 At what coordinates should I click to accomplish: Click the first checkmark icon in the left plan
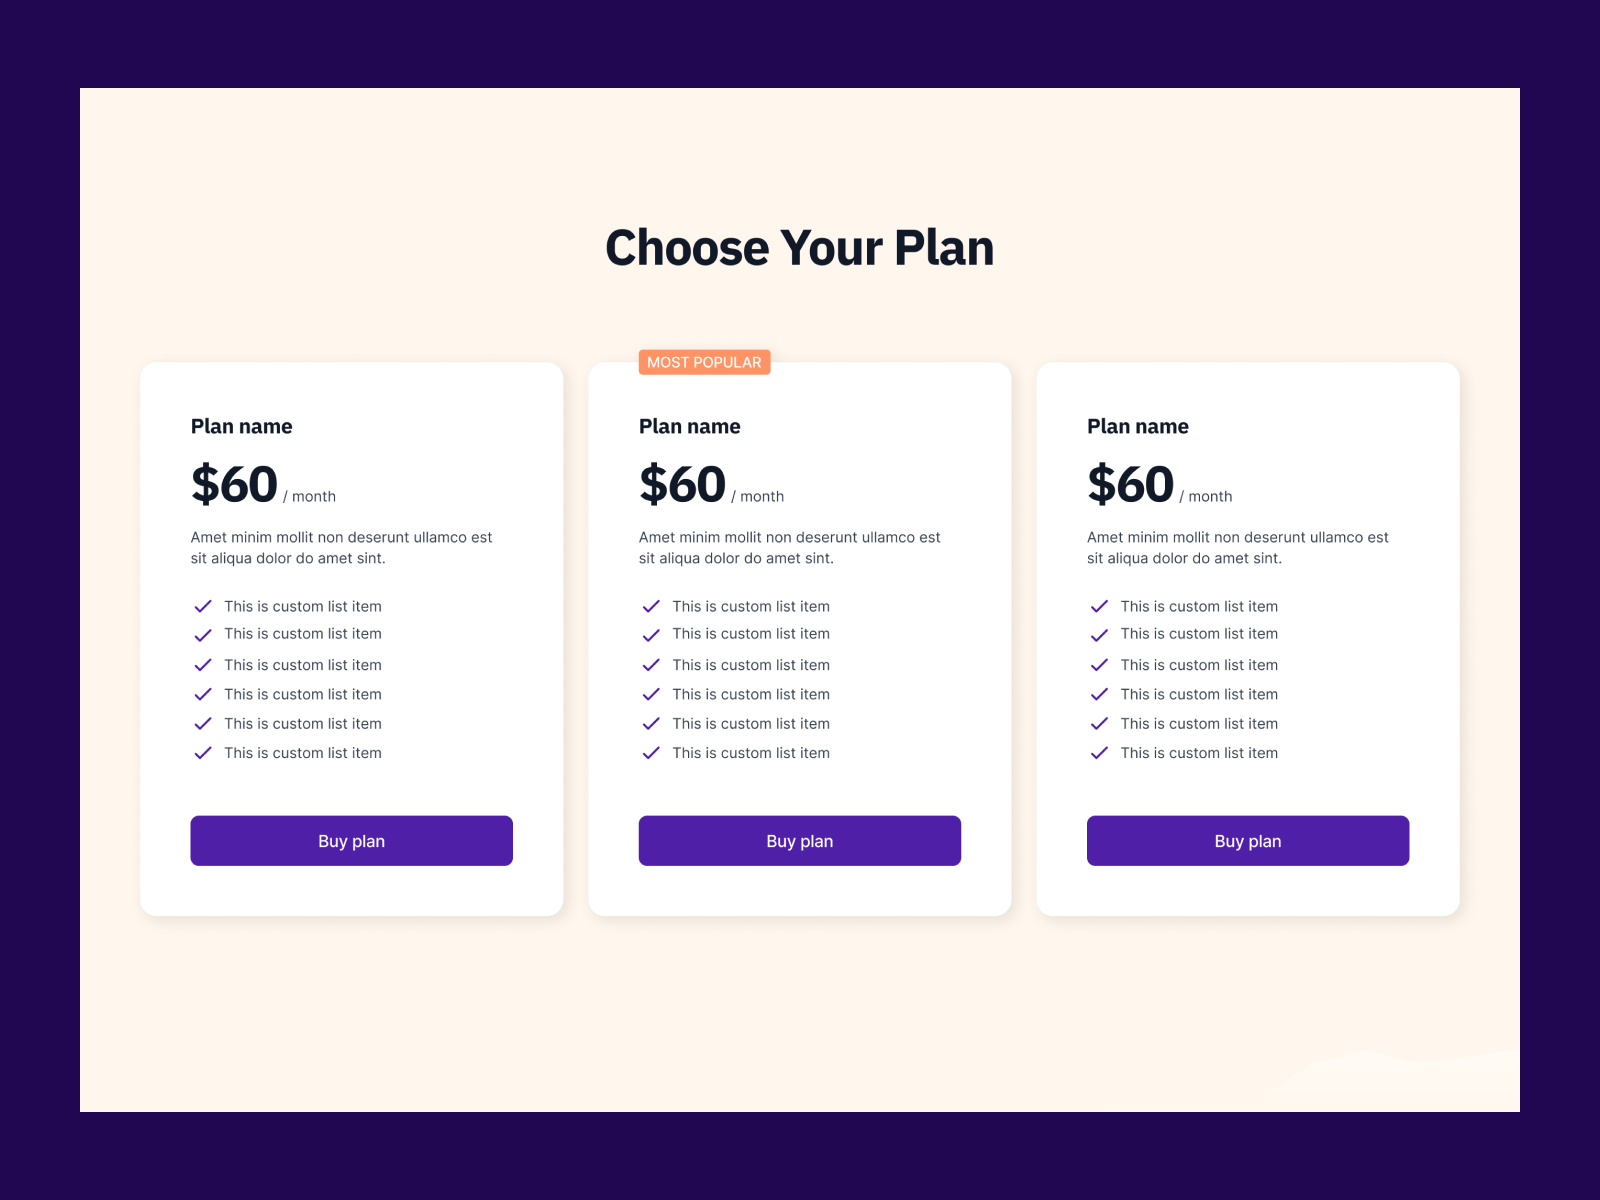tap(203, 606)
